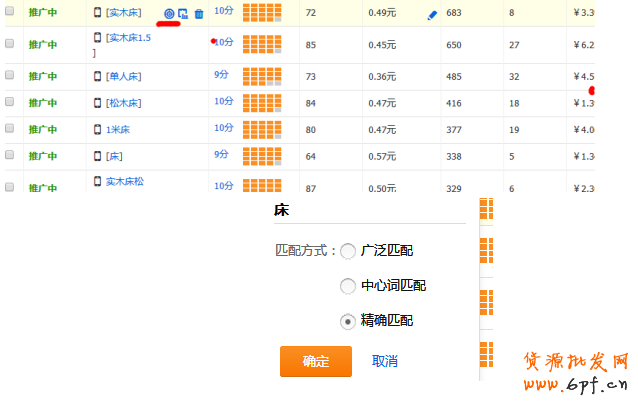
Task: Check the box for the 单人床 row
Action: coord(10,76)
